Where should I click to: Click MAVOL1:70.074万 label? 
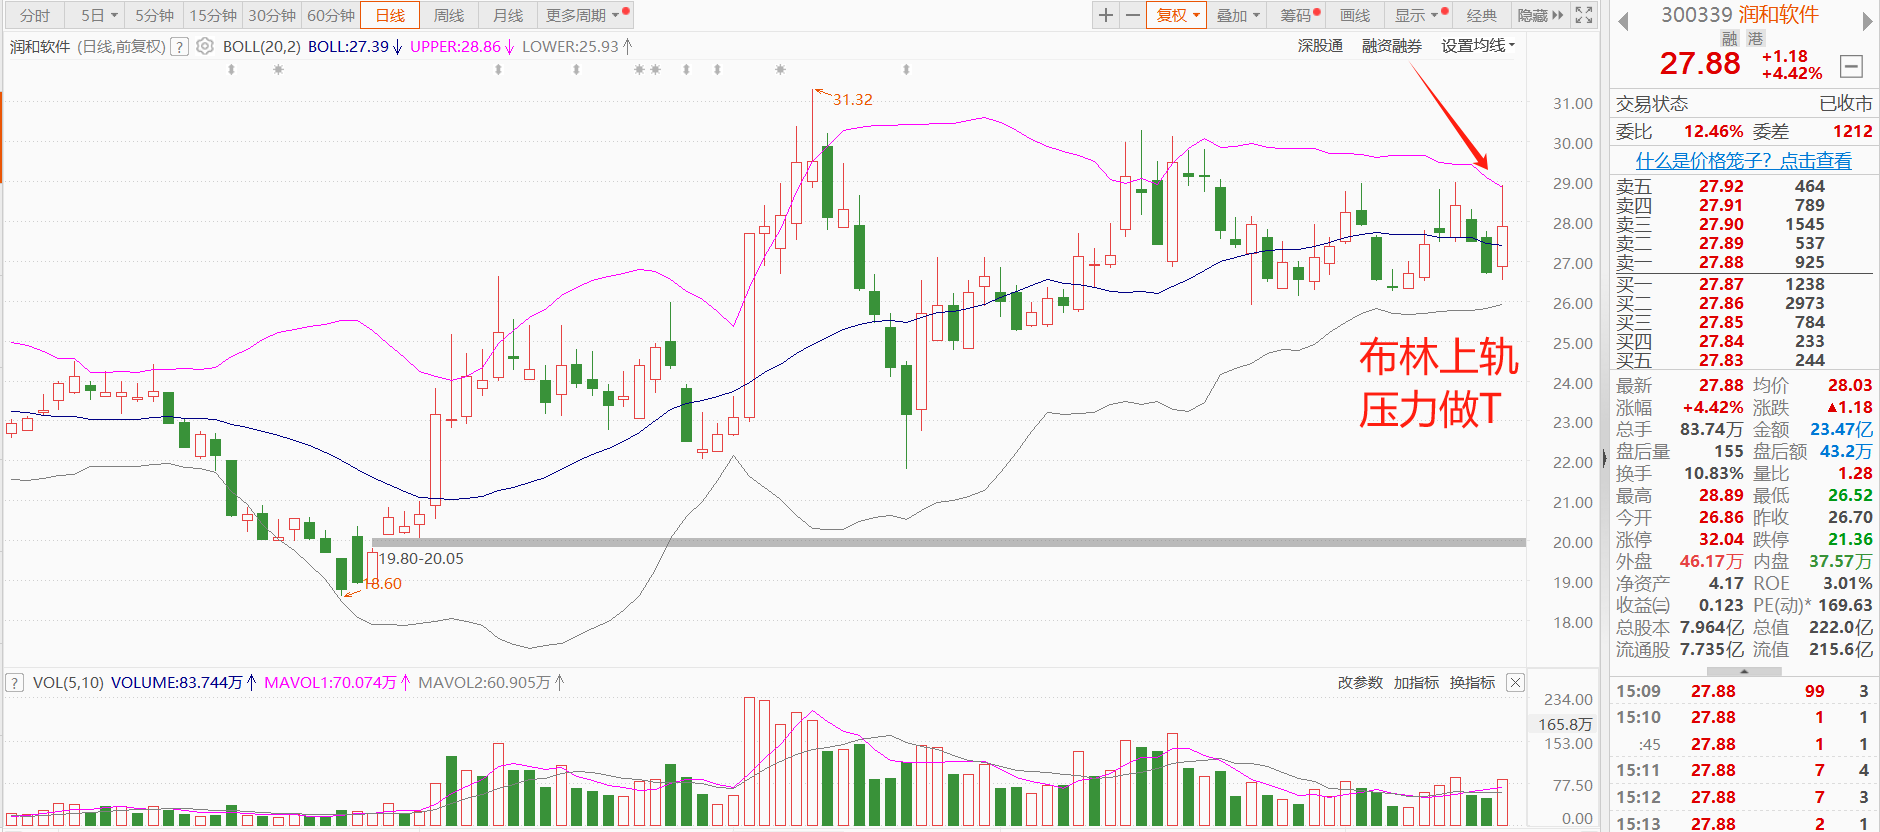coord(330,683)
